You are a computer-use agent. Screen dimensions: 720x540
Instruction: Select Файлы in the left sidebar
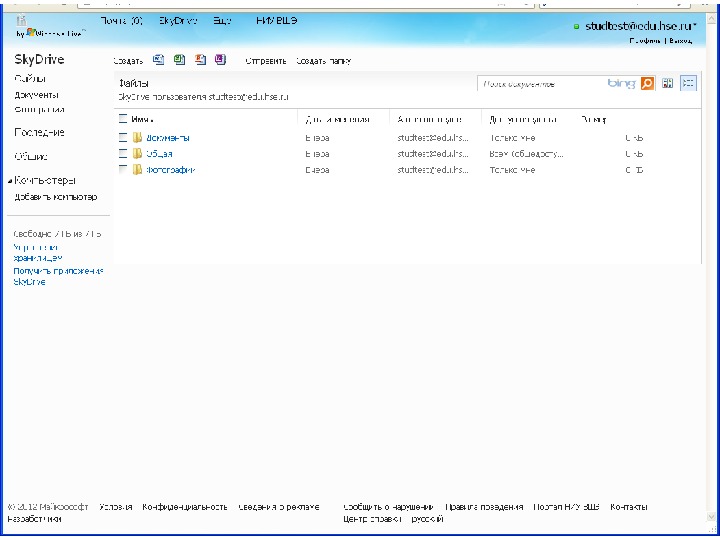(30, 79)
